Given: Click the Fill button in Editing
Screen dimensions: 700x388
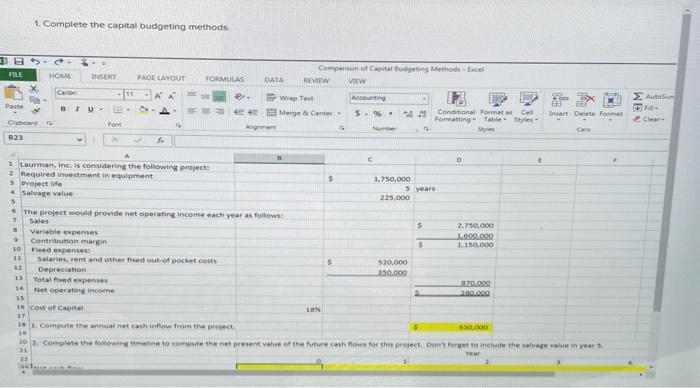Looking at the screenshot, I should [646, 108].
